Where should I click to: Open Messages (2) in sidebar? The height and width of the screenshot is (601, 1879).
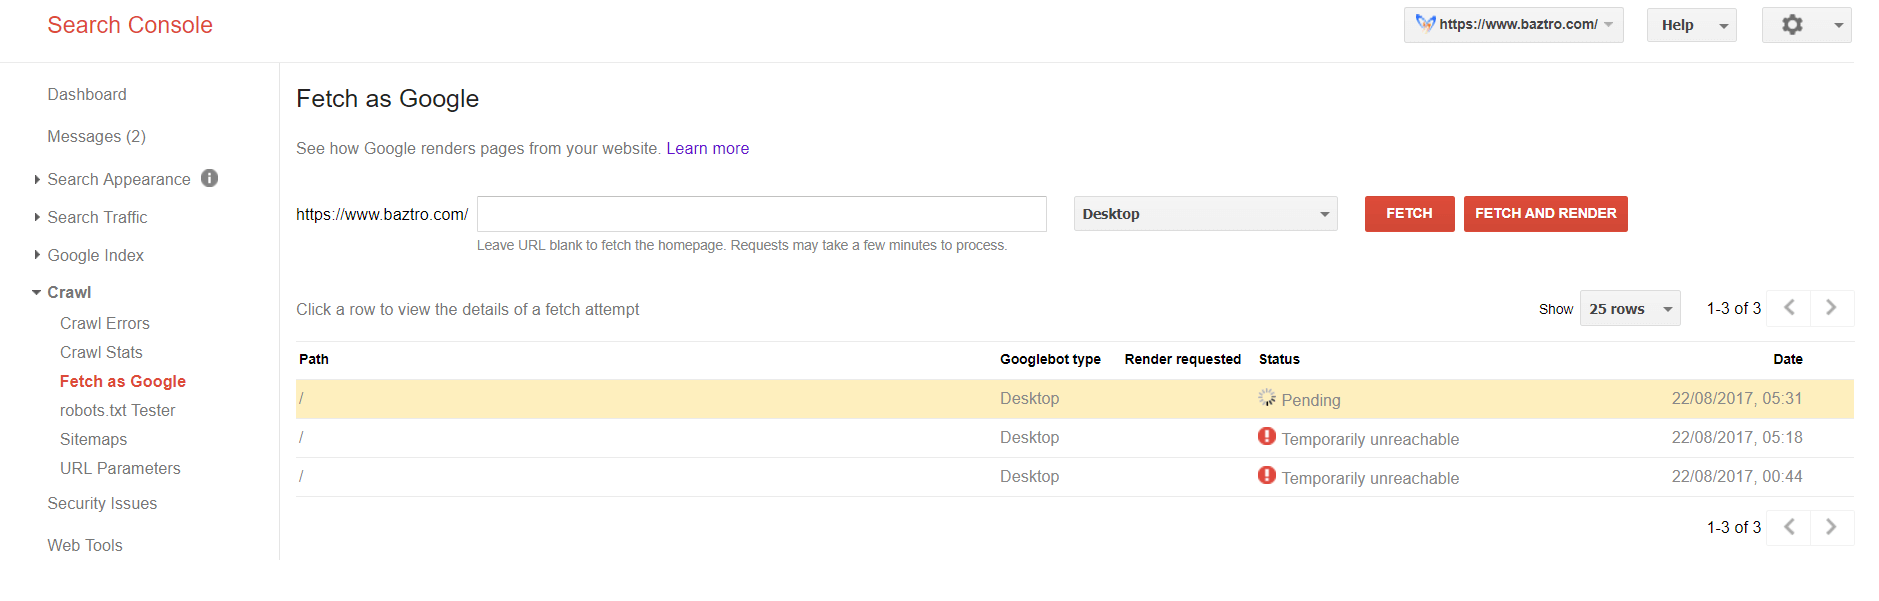click(97, 136)
